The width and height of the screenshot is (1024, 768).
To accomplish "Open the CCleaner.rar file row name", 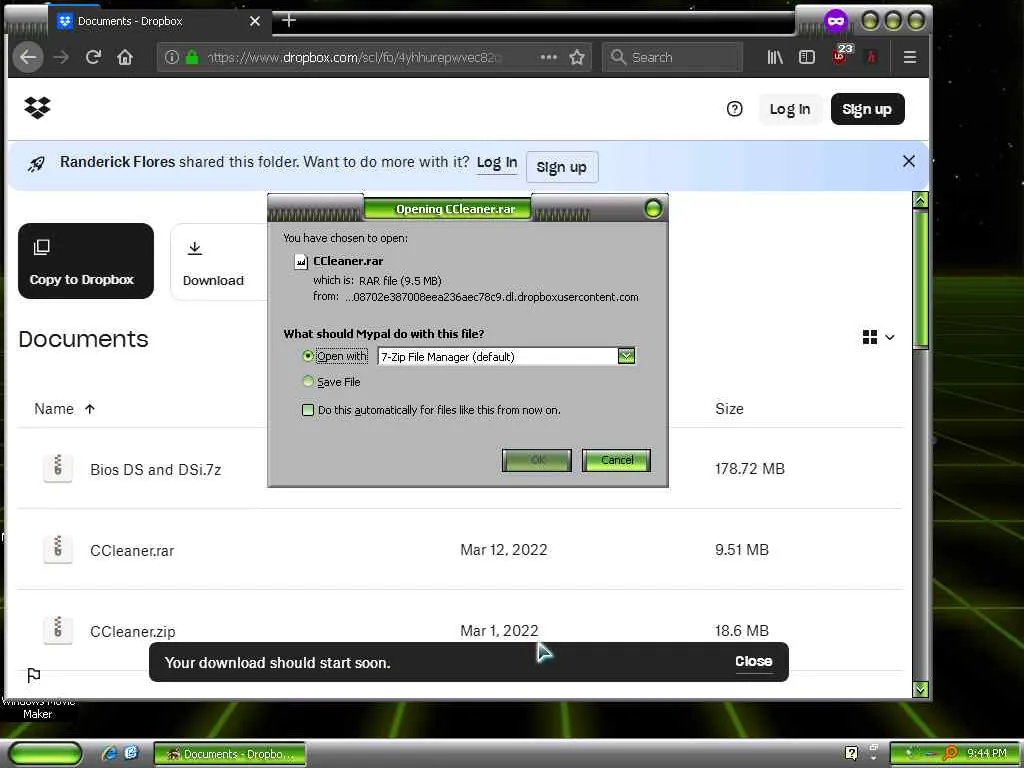I will coord(132,551).
